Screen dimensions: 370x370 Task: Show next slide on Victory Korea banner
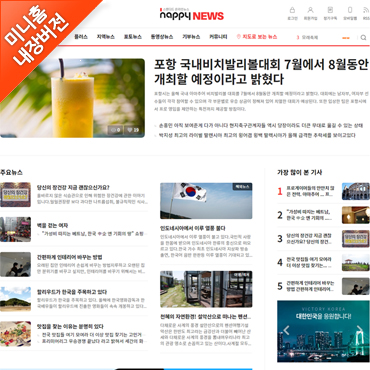click(x=359, y=330)
